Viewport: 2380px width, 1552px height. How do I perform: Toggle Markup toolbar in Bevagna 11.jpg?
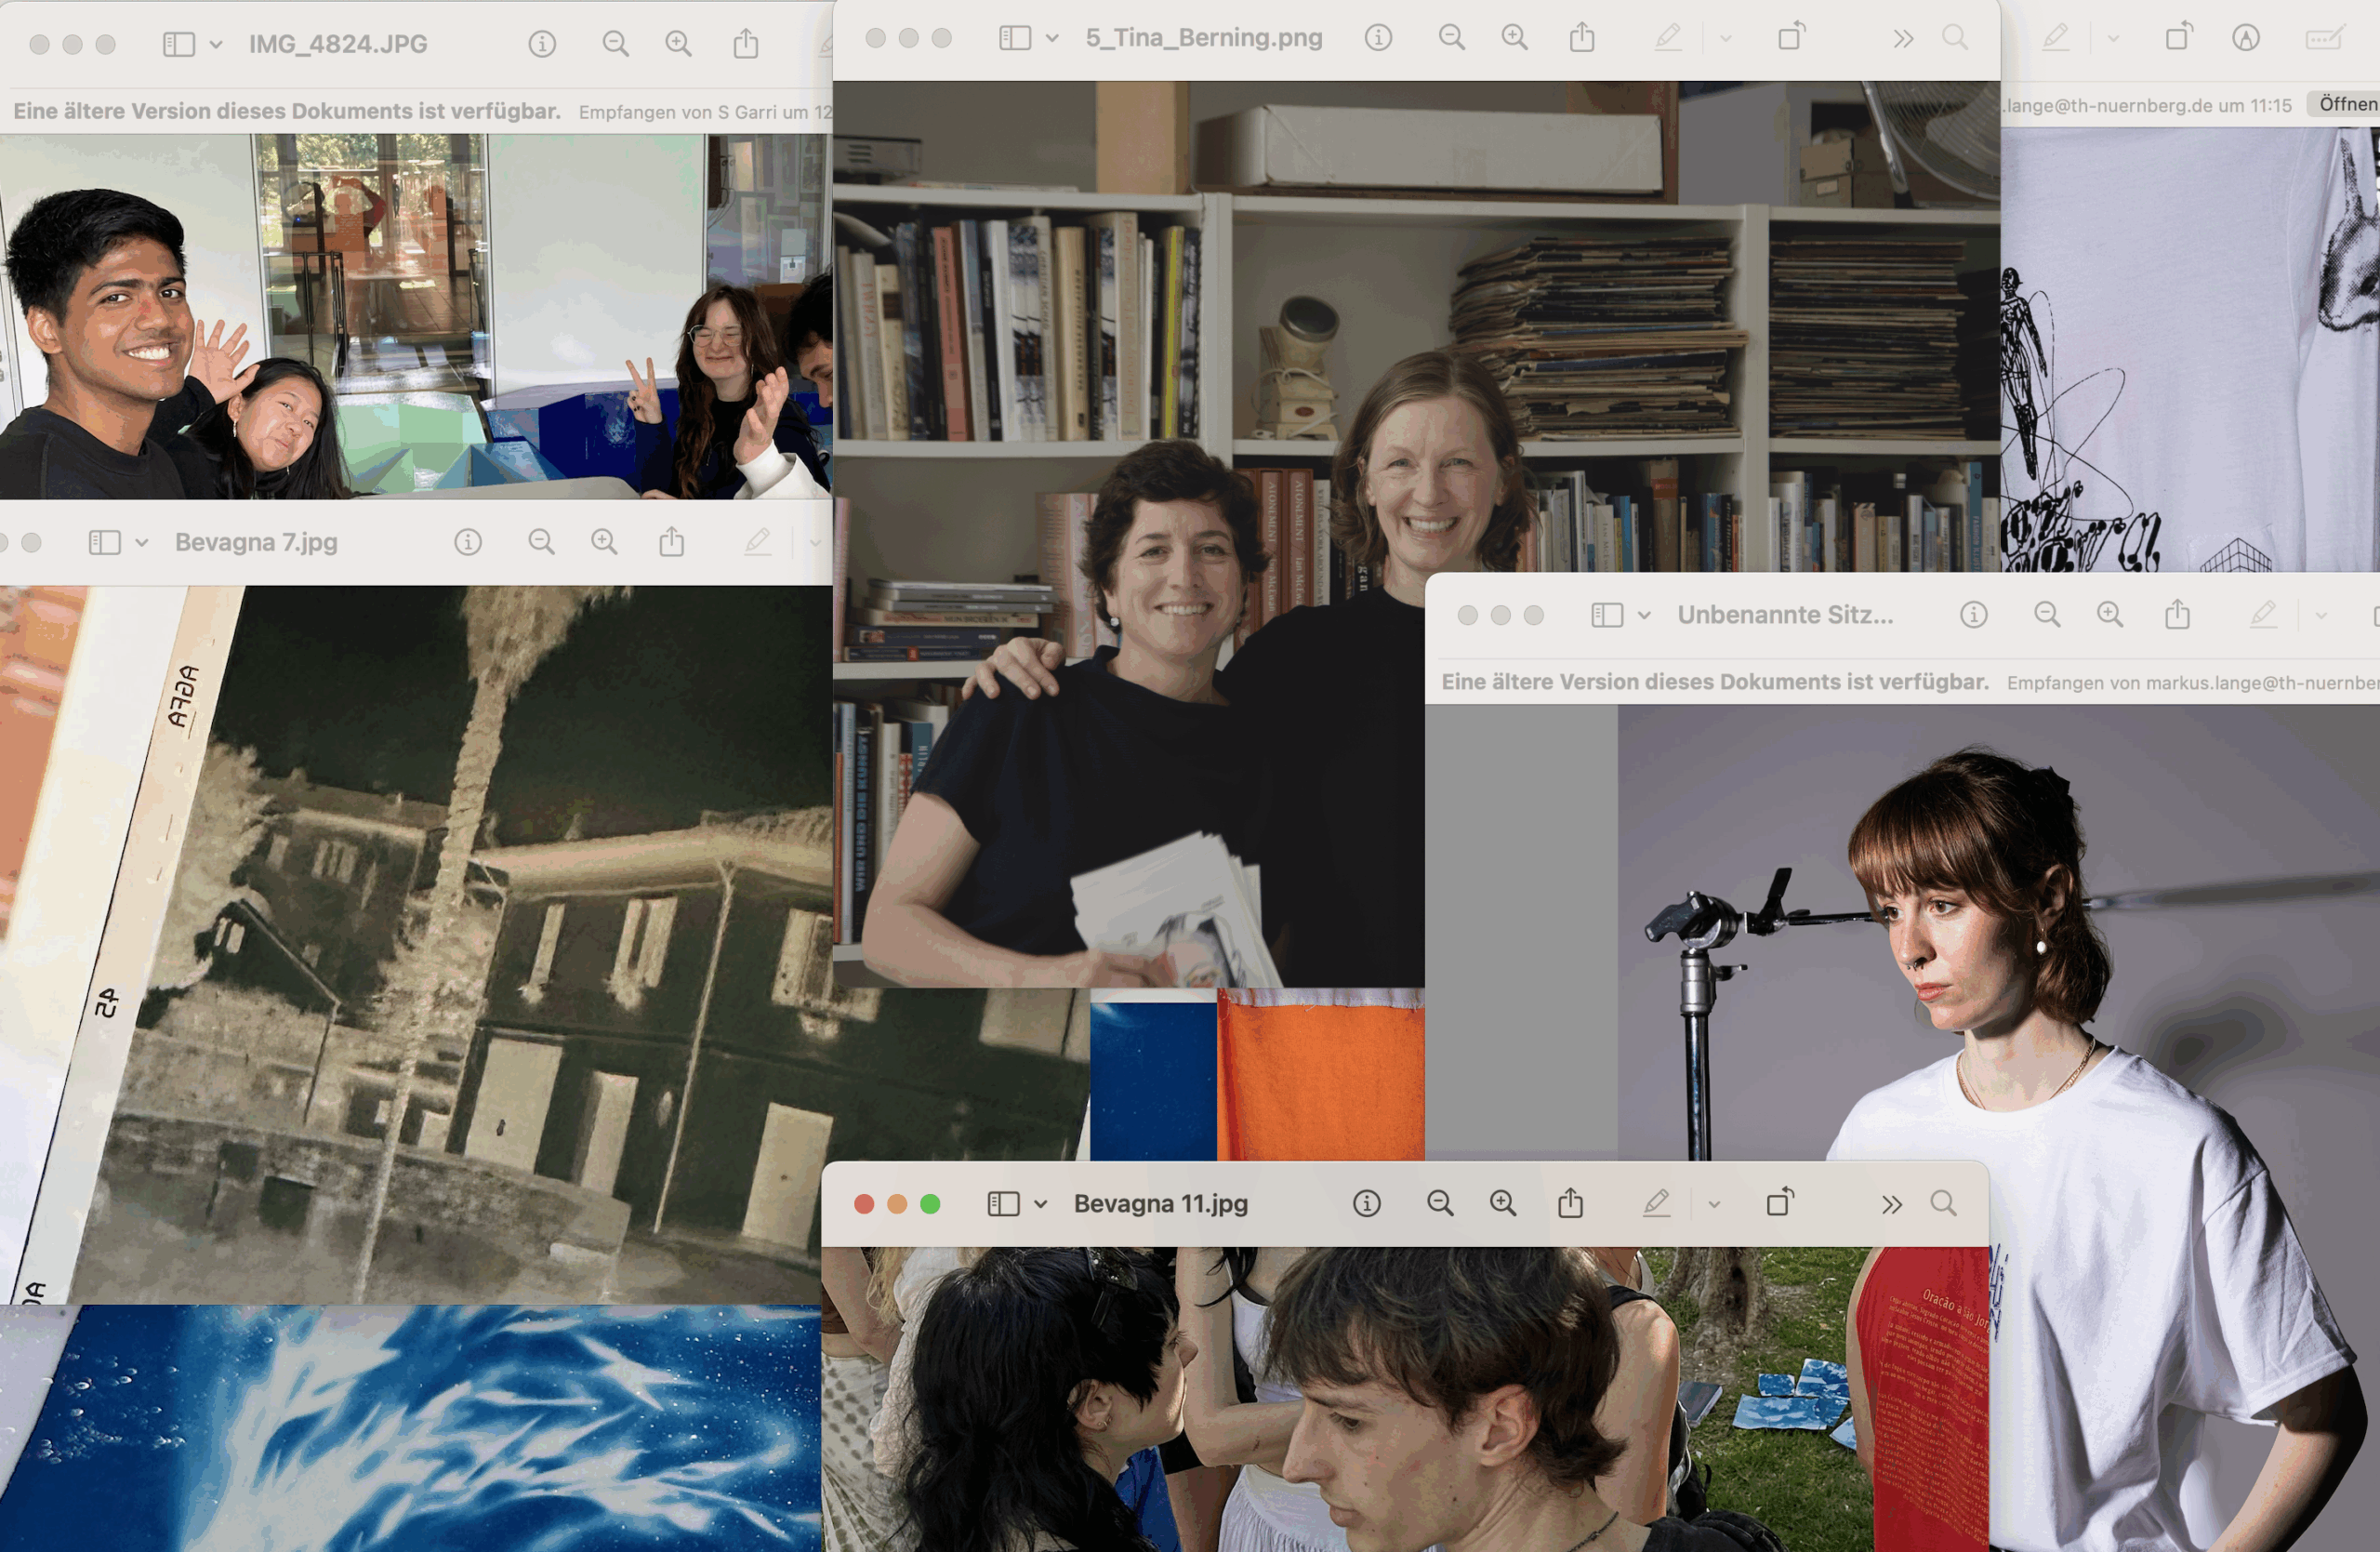1656,1203
